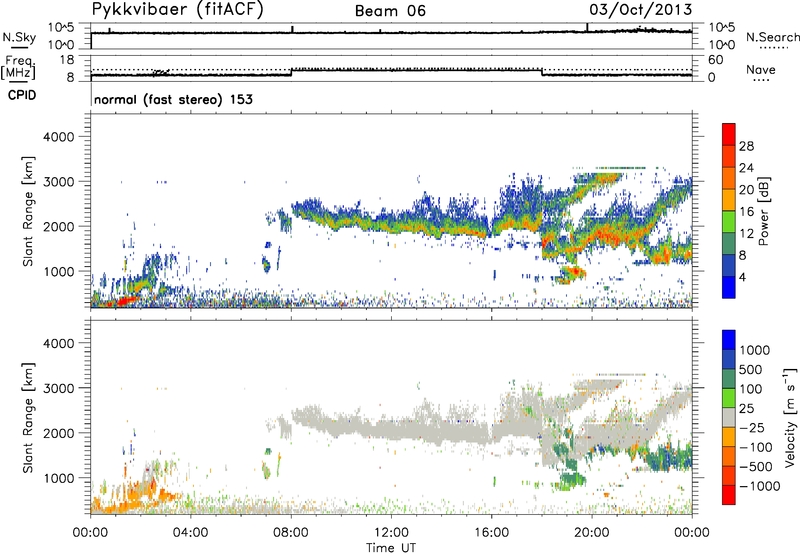Click 'normal (fast stereo) 153' text
The height and width of the screenshot is (554, 800).
173,99
